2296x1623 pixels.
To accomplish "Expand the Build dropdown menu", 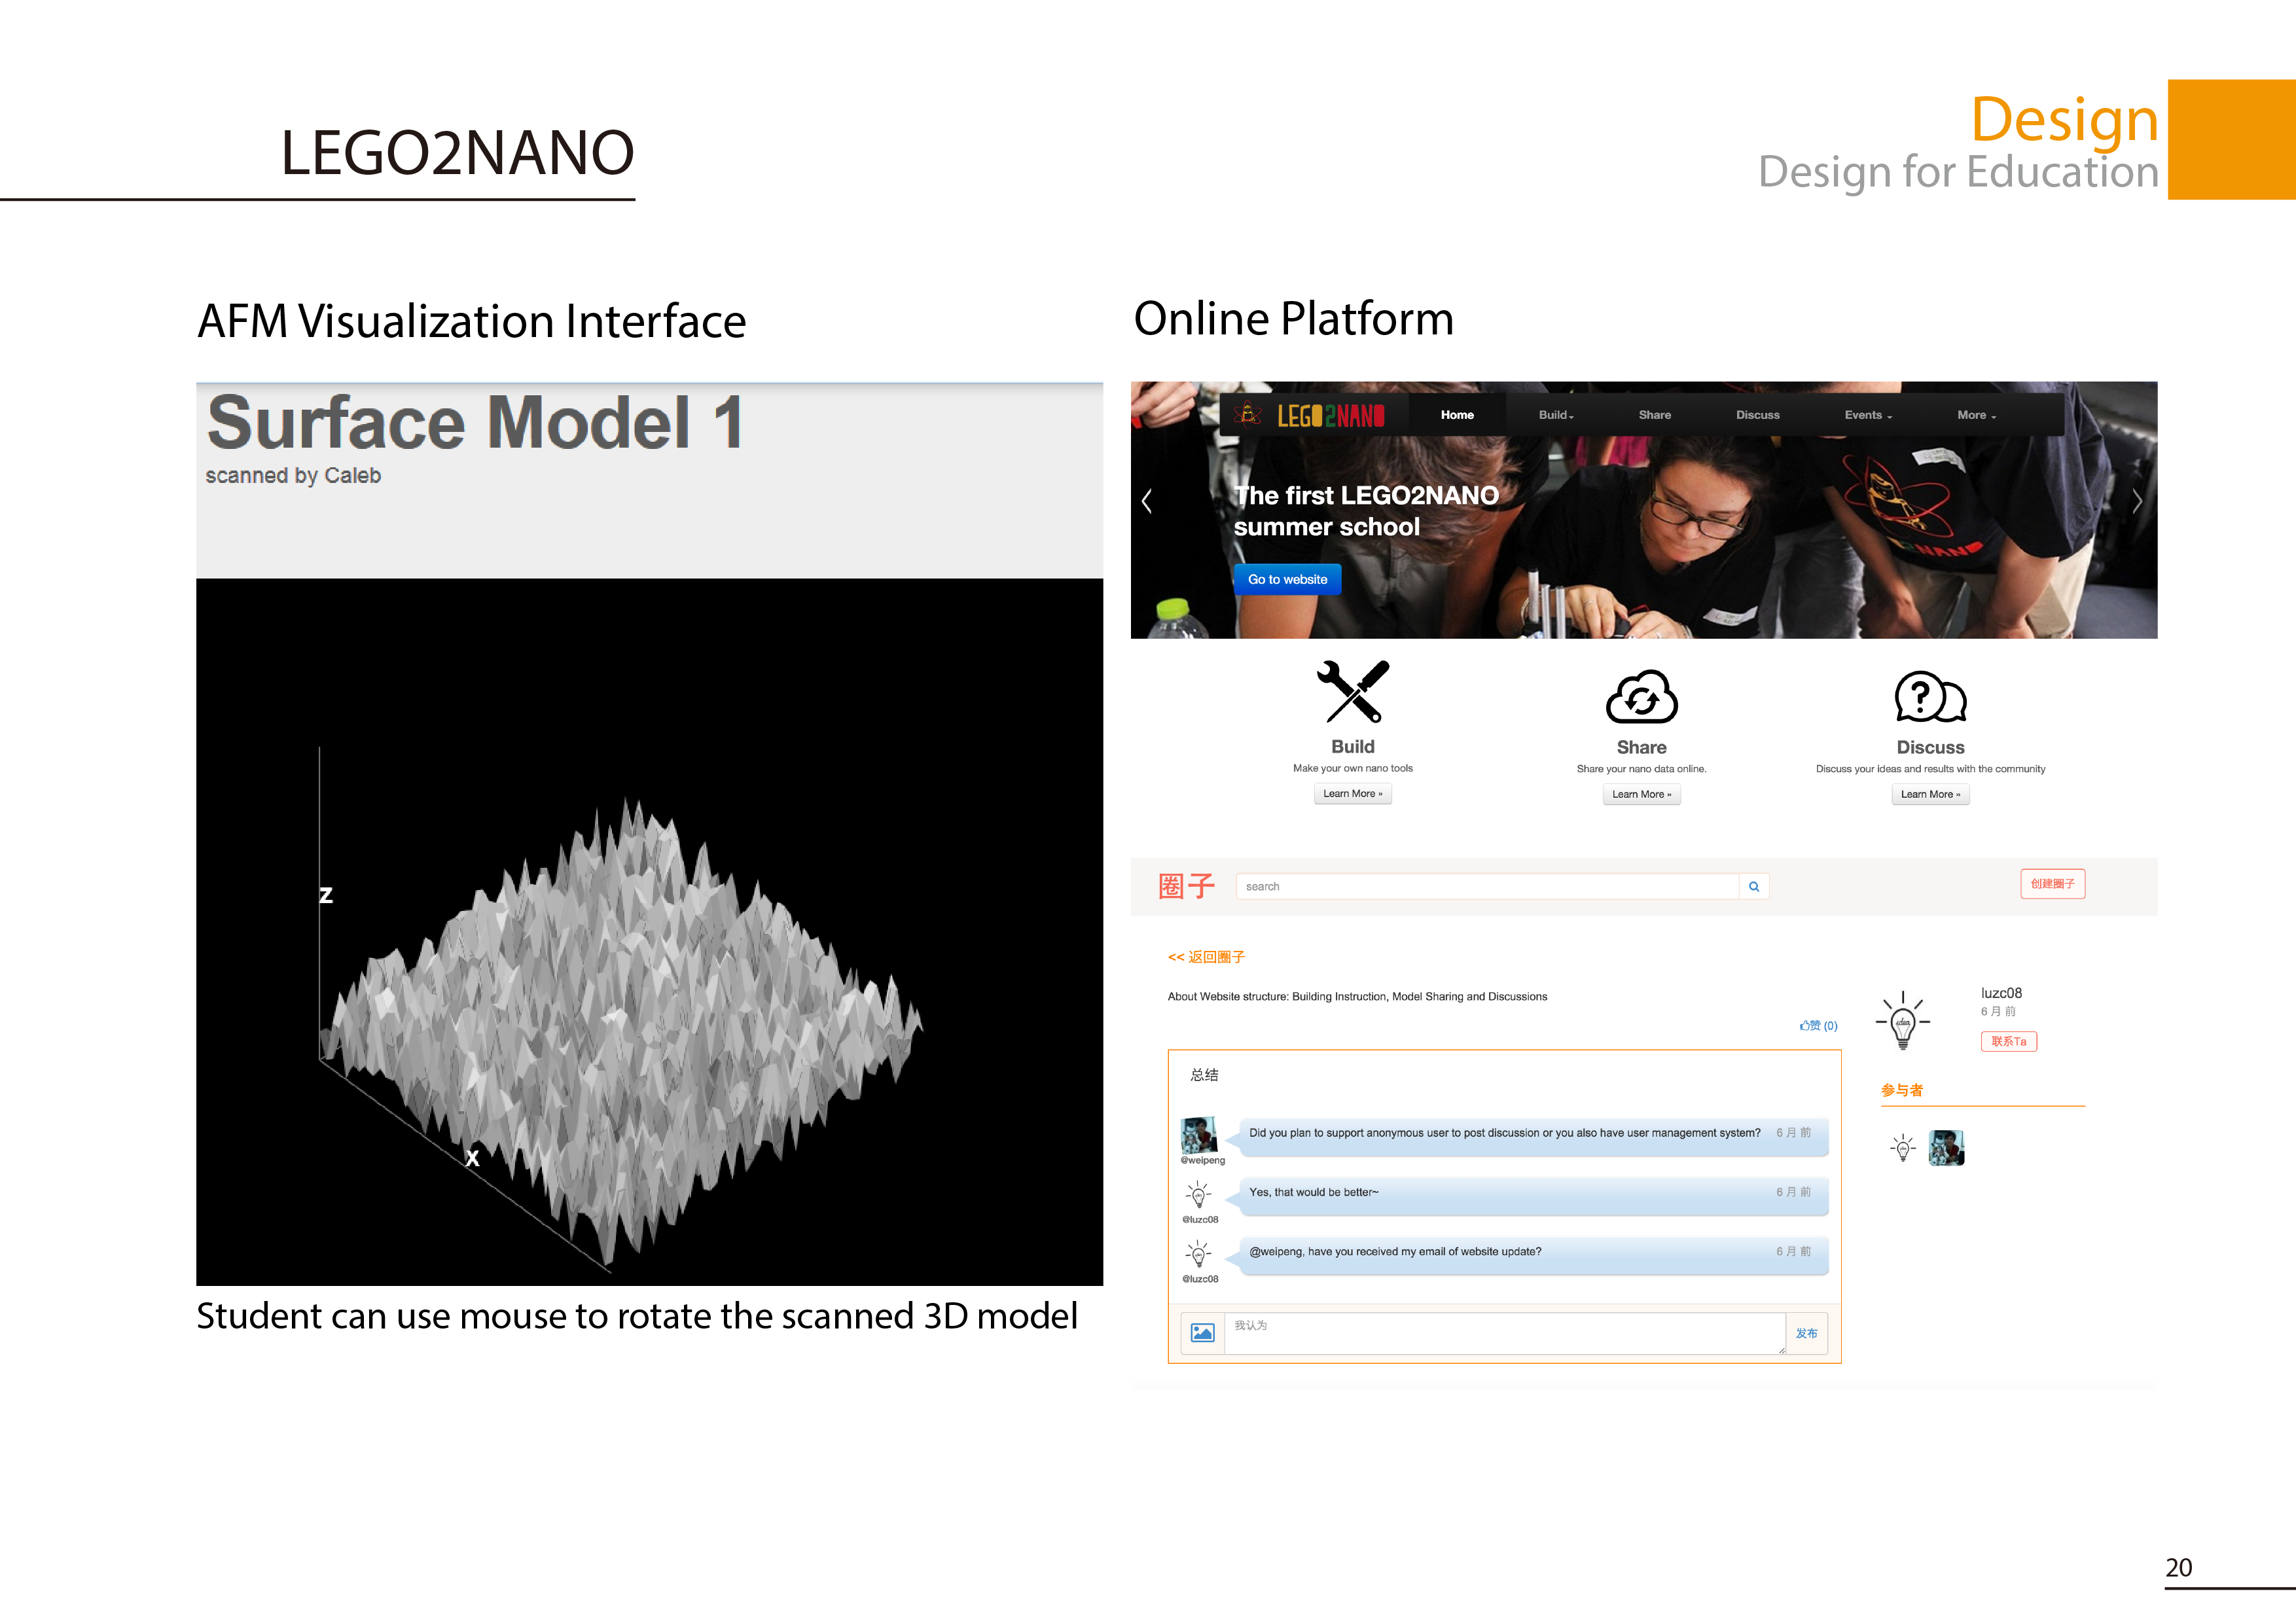I will pos(1556,415).
